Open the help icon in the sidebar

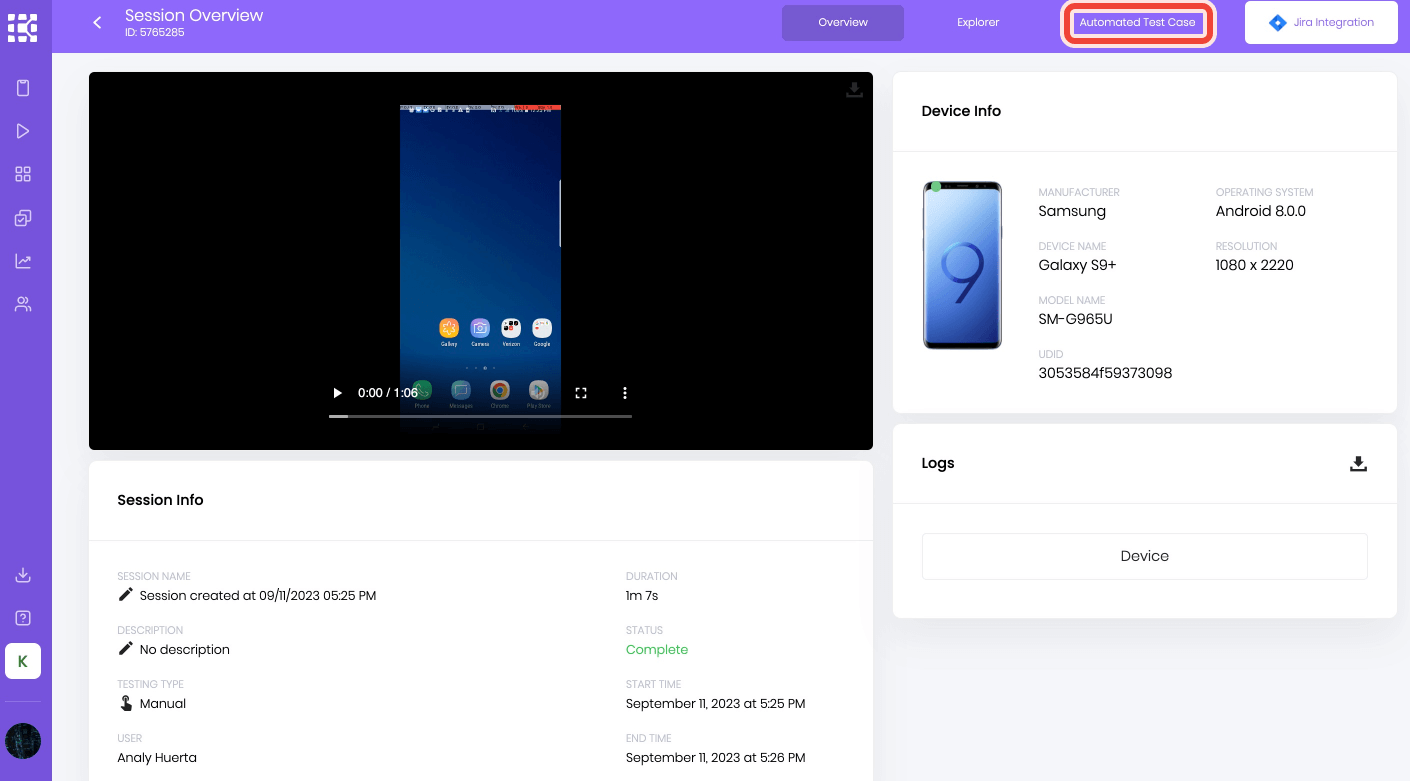coord(23,617)
